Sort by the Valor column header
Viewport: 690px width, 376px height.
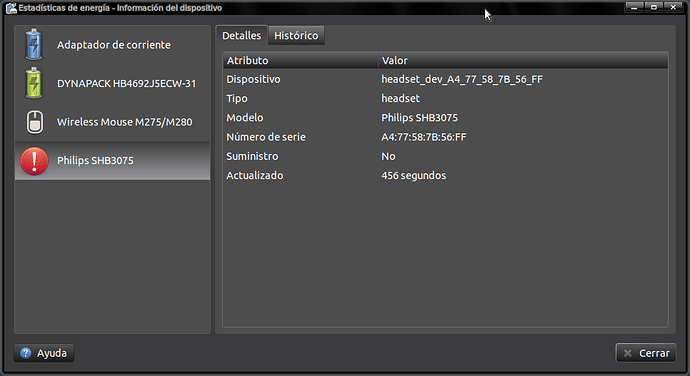[523, 60]
